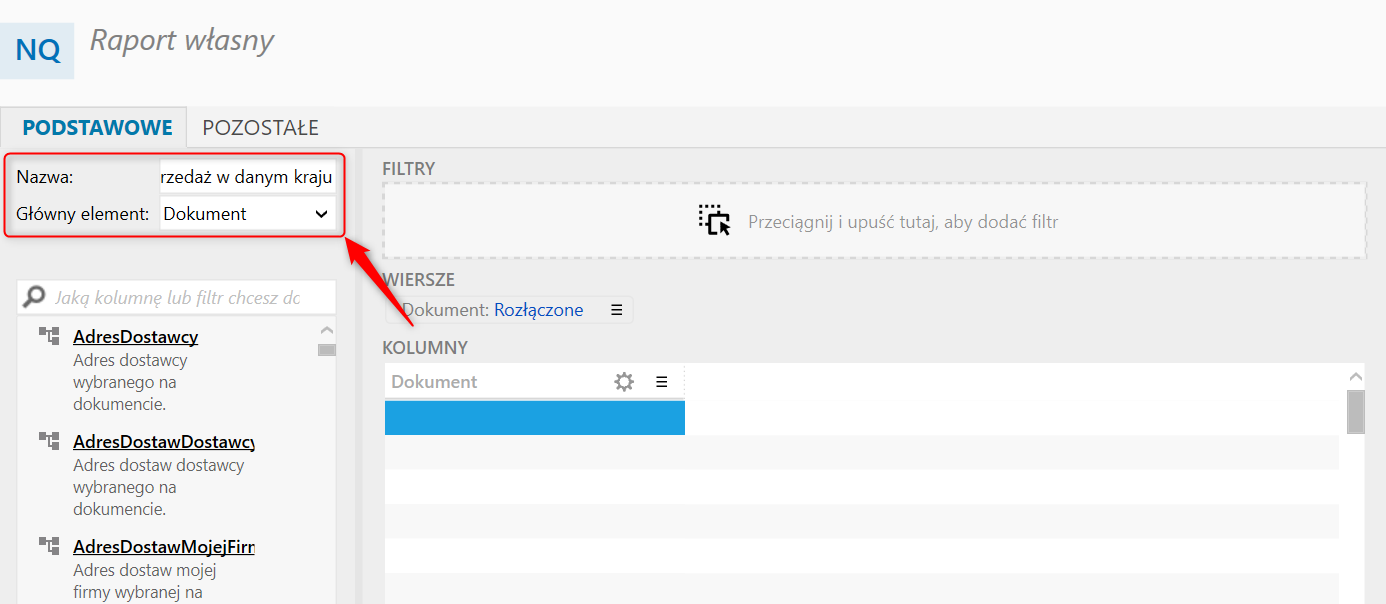Click the NQ report logo icon
This screenshot has height=604, width=1386.
[x=37, y=50]
